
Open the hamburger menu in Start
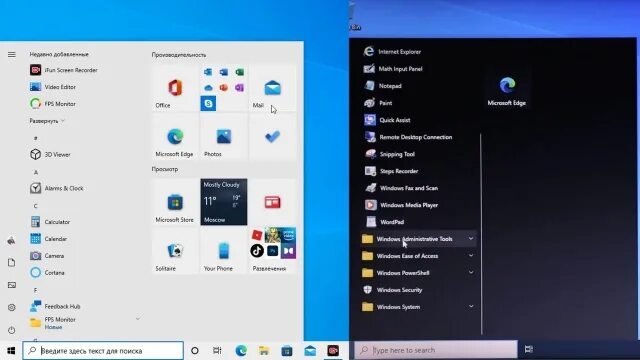[x=11, y=54]
